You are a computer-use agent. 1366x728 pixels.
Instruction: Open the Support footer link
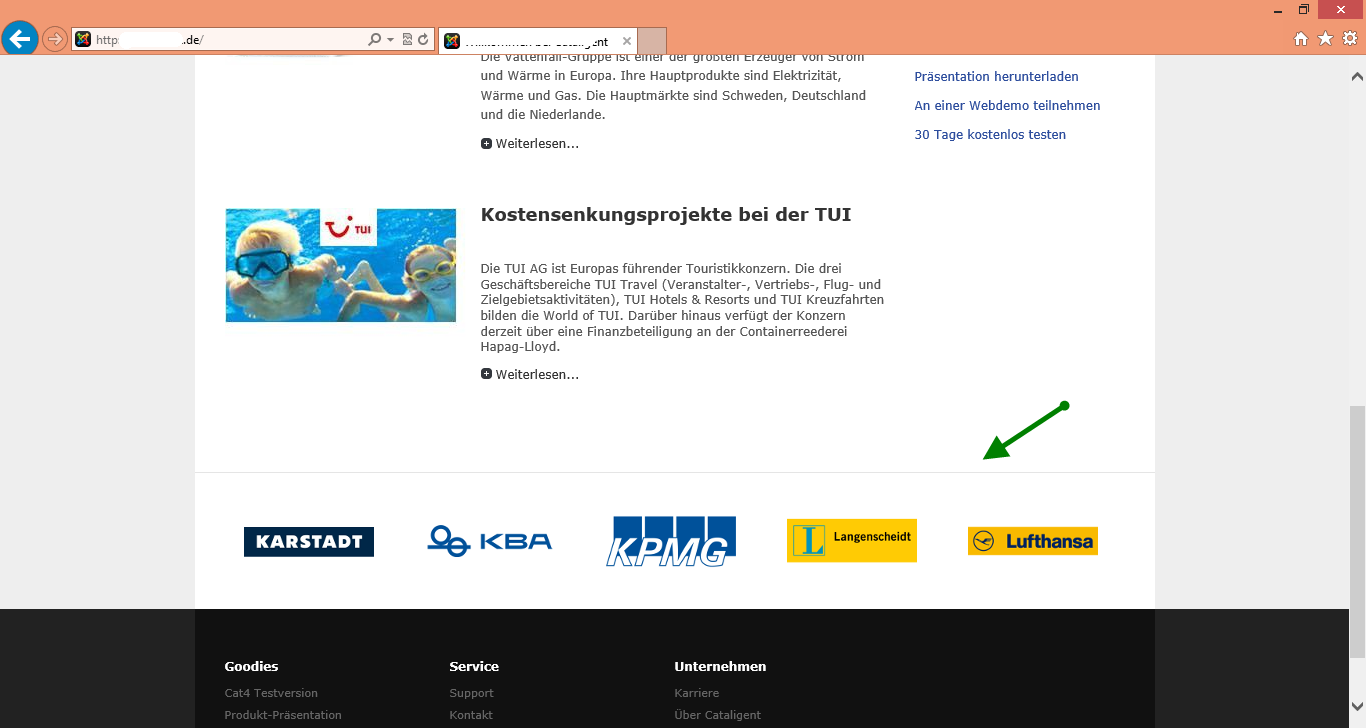point(472,693)
